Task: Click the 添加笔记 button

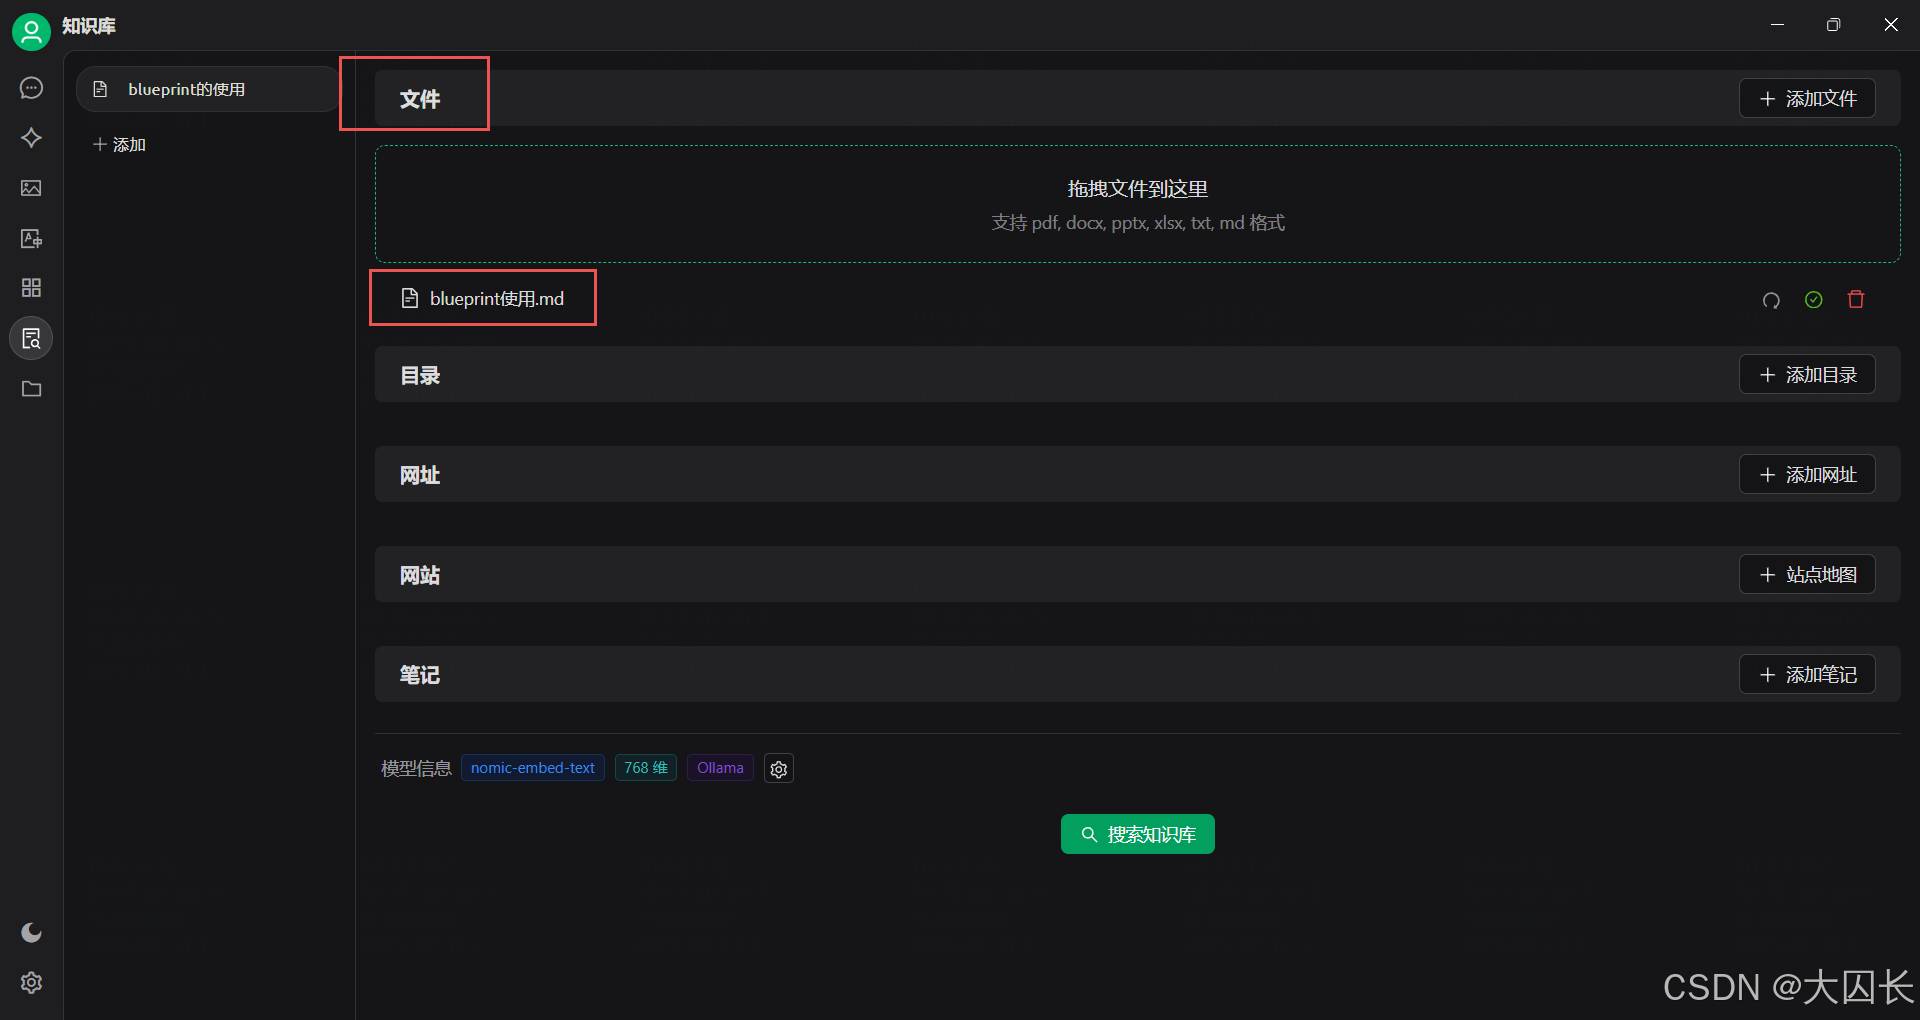Action: (1807, 675)
